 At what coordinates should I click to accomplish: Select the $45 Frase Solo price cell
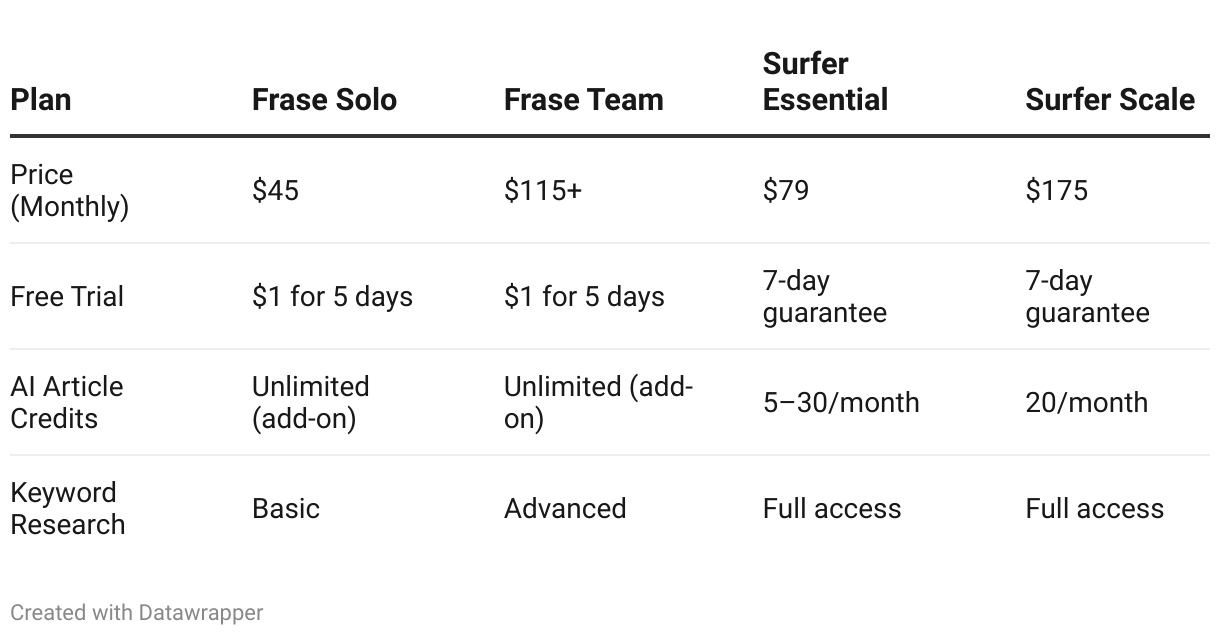click(275, 190)
